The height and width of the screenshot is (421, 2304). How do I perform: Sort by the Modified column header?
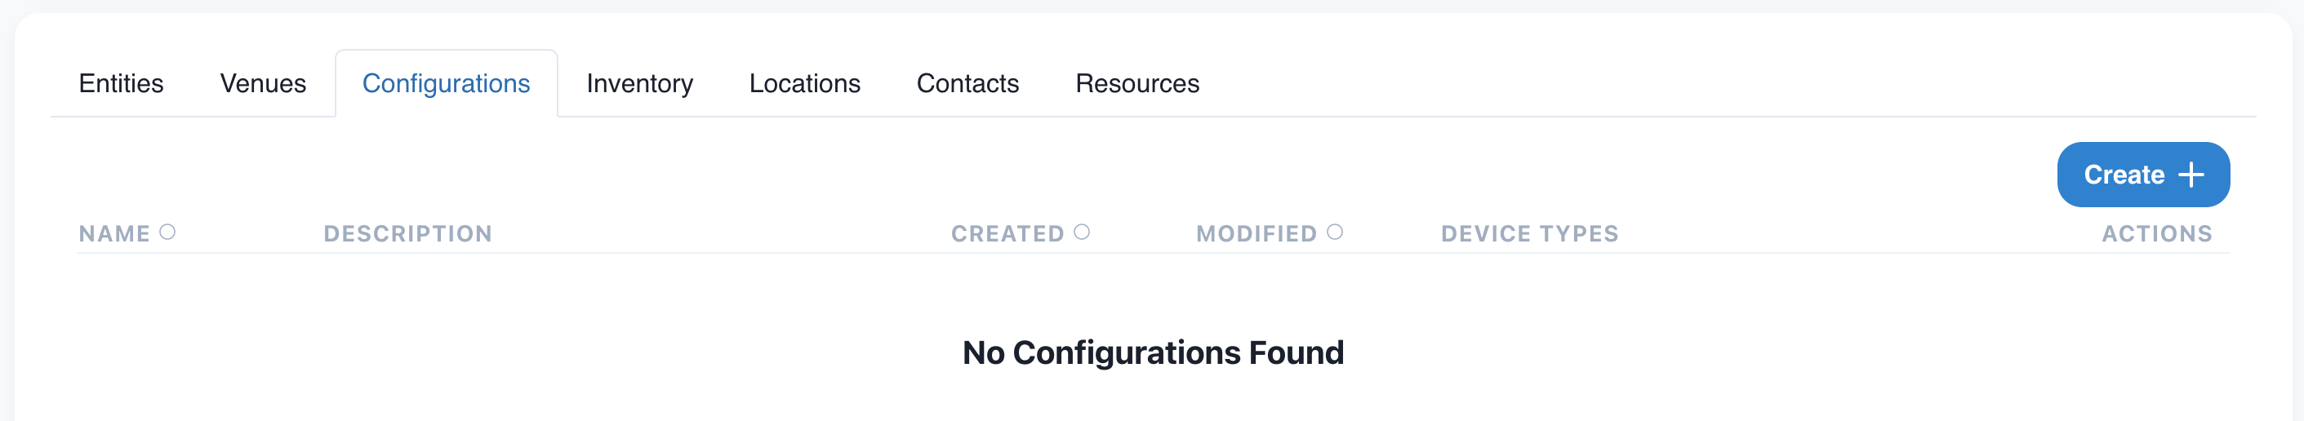1257,234
